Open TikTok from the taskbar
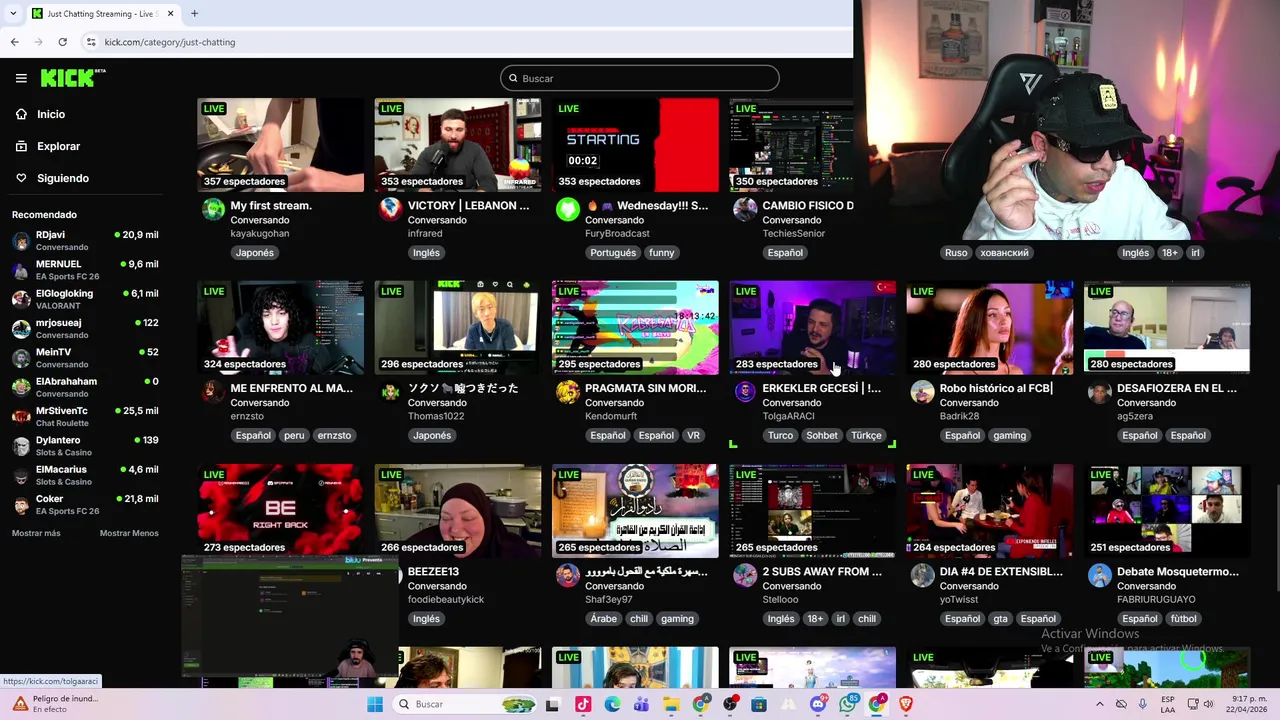The image size is (1280, 720). pyautogui.click(x=583, y=704)
